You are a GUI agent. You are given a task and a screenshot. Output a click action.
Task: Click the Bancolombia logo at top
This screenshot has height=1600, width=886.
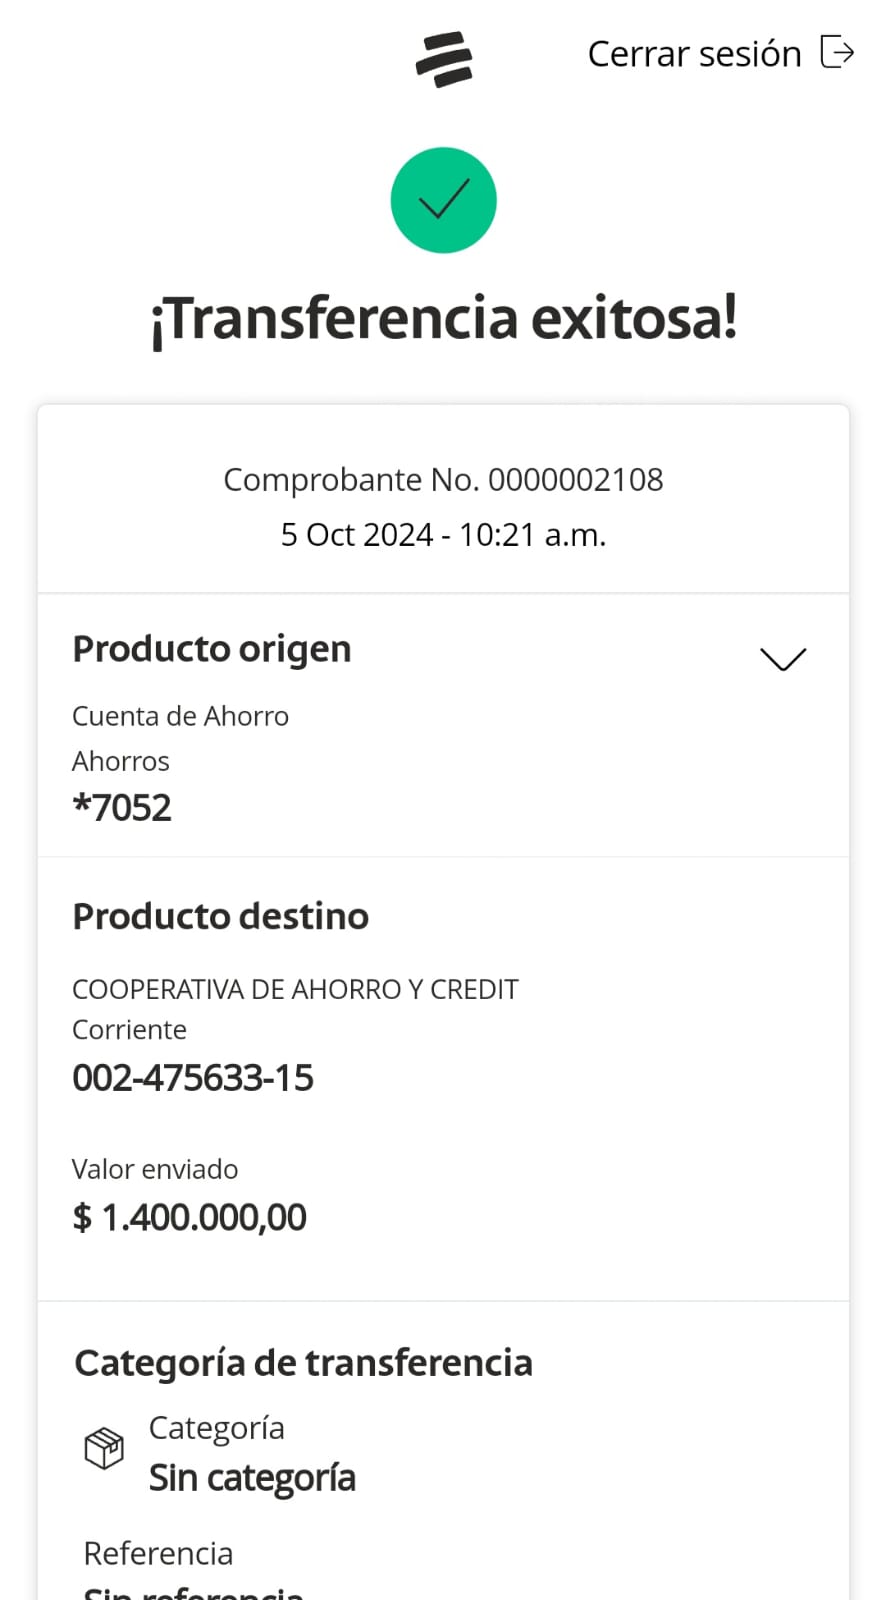(444, 58)
